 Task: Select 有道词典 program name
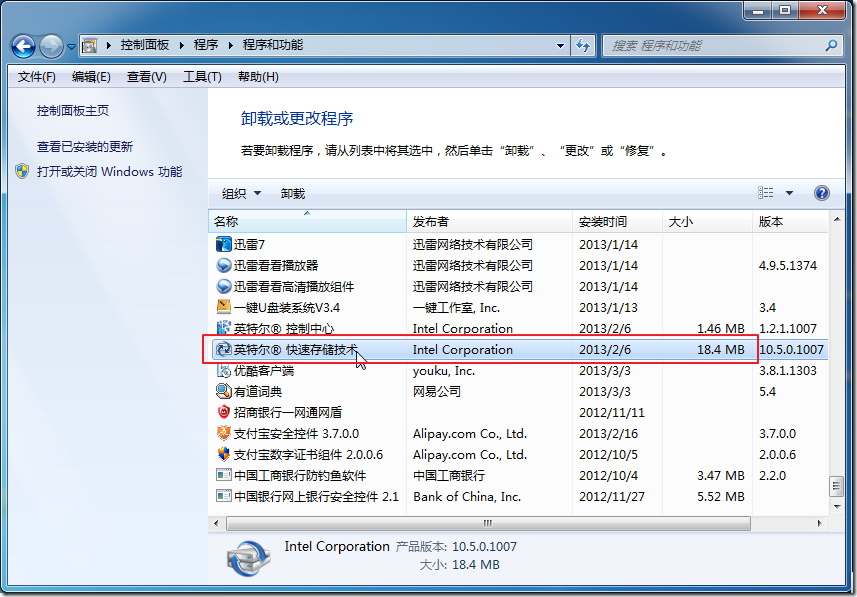257,391
